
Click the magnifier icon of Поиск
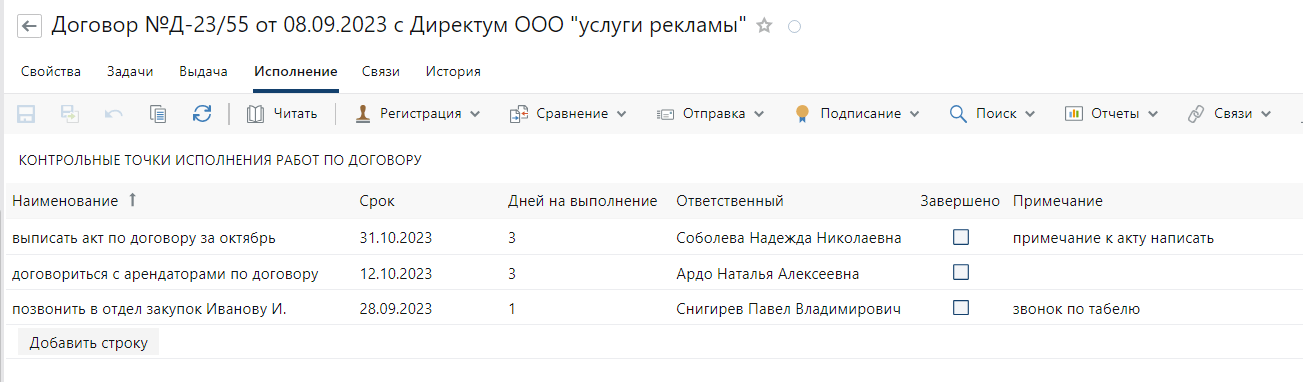(x=958, y=114)
